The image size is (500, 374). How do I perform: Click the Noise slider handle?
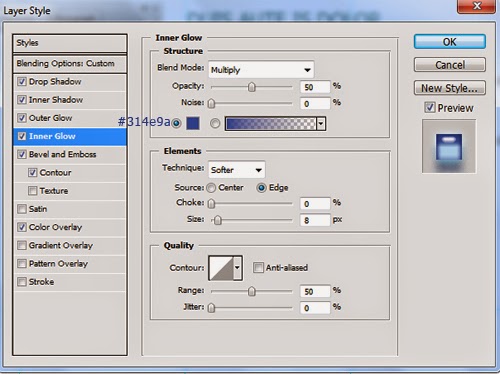click(x=211, y=104)
